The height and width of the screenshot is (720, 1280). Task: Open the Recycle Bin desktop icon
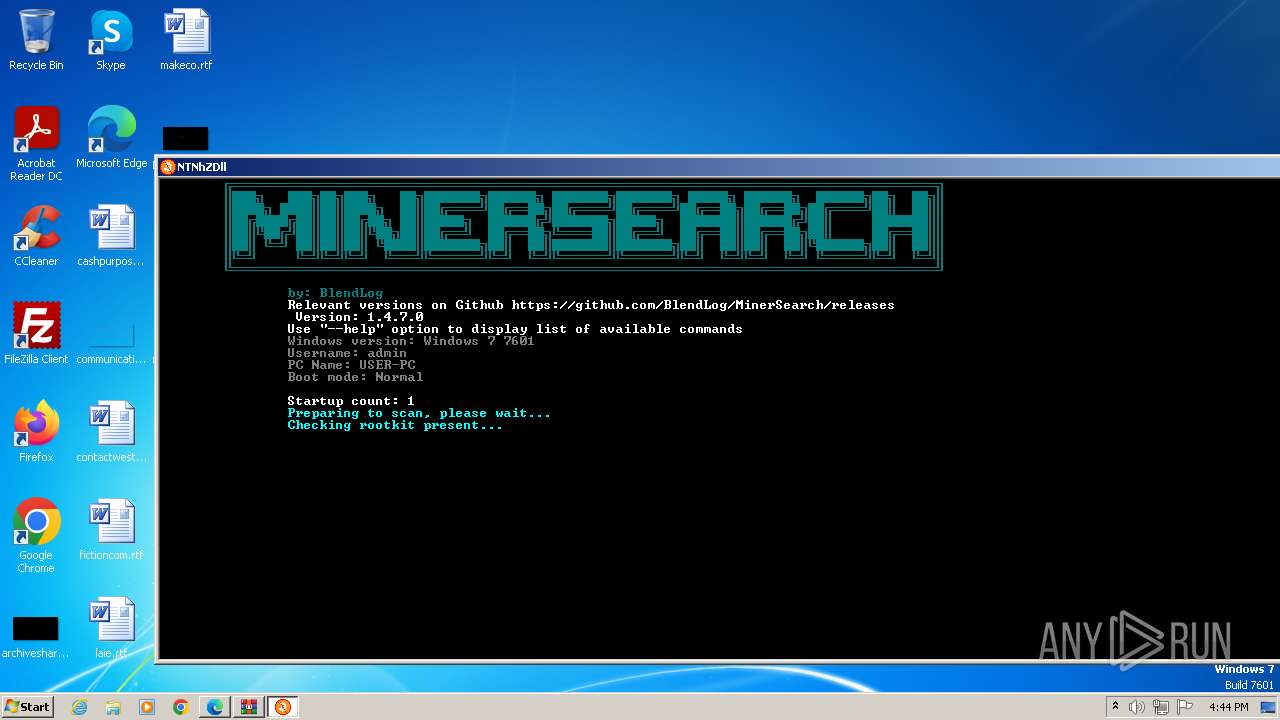point(36,40)
